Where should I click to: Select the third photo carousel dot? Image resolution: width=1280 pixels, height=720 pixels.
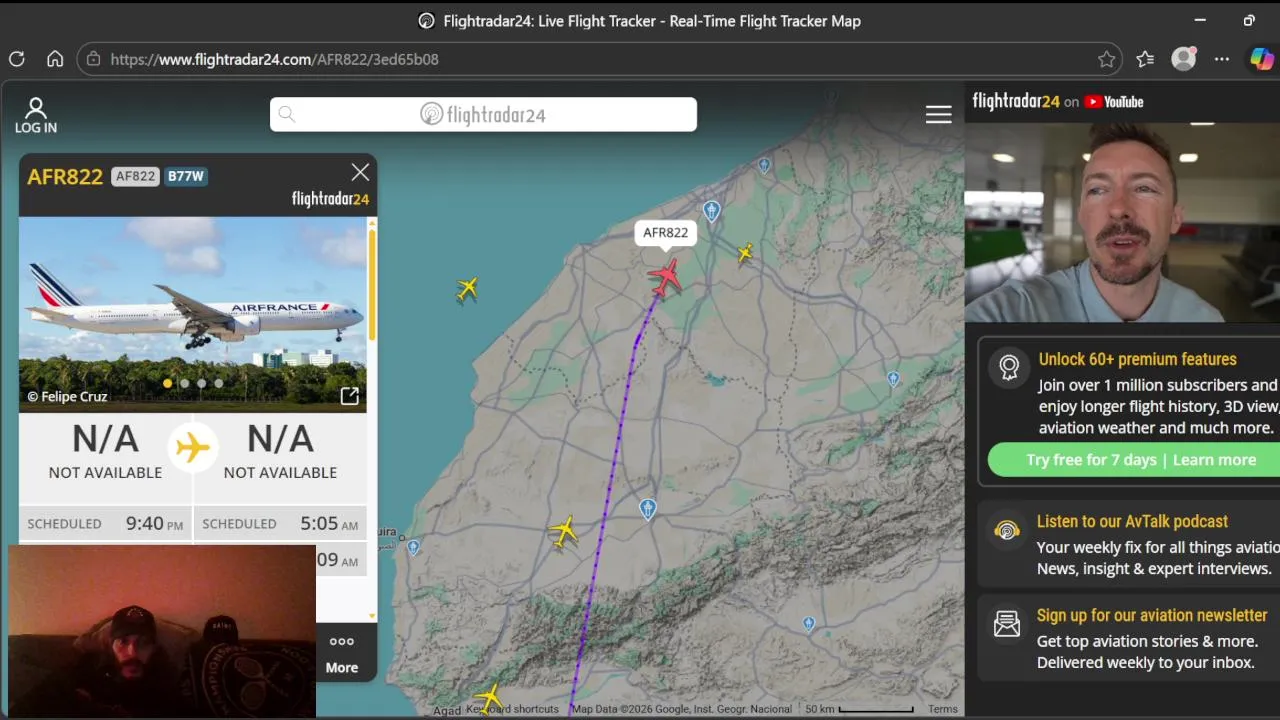point(201,383)
